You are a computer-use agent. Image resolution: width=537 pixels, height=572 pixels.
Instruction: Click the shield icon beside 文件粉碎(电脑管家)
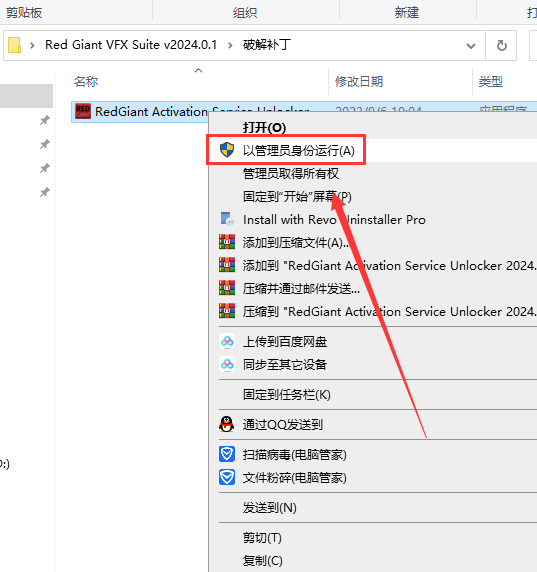click(x=227, y=477)
